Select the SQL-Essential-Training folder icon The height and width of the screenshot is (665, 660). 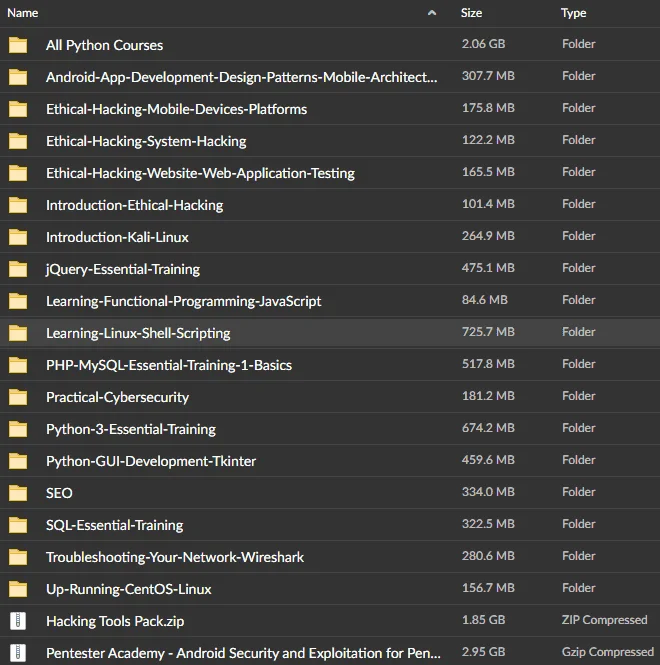coord(18,525)
